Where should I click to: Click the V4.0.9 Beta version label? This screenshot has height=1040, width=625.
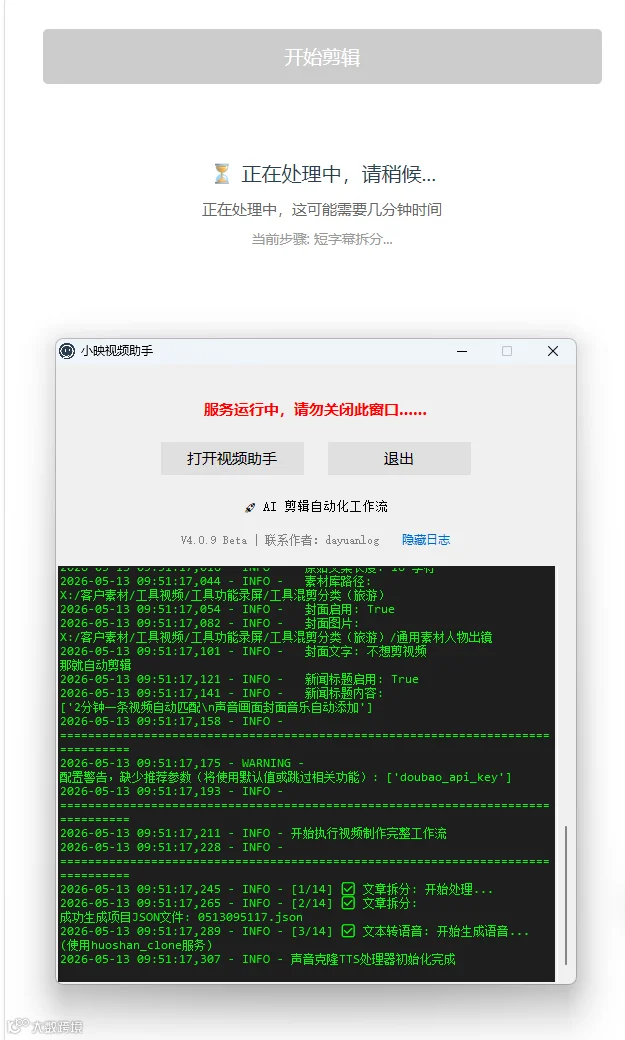tap(214, 541)
